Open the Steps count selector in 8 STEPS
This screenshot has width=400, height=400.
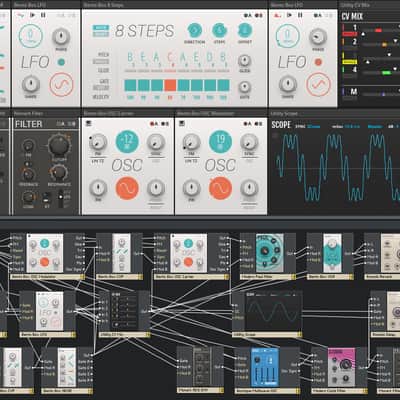[220, 31]
